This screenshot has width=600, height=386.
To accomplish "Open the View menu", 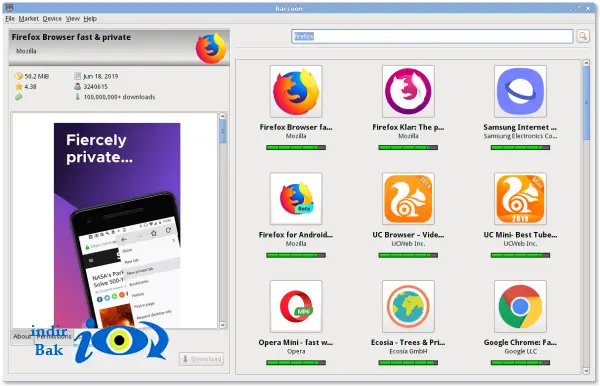I will [73, 18].
